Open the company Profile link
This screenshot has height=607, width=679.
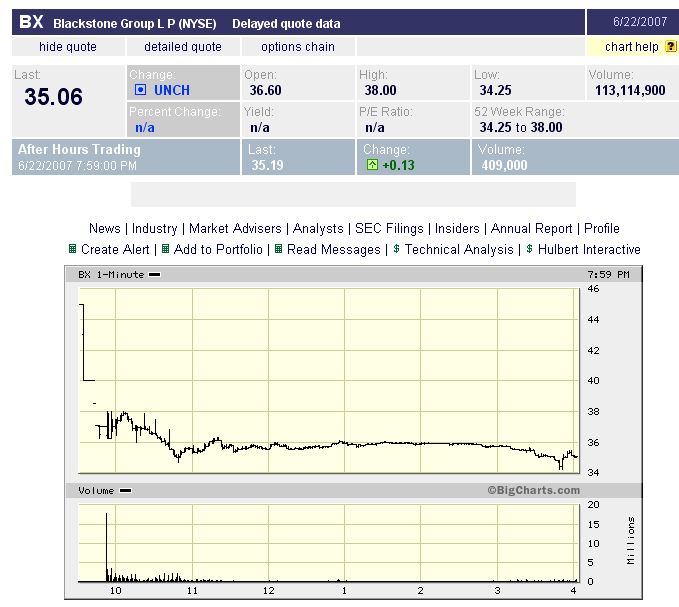601,228
